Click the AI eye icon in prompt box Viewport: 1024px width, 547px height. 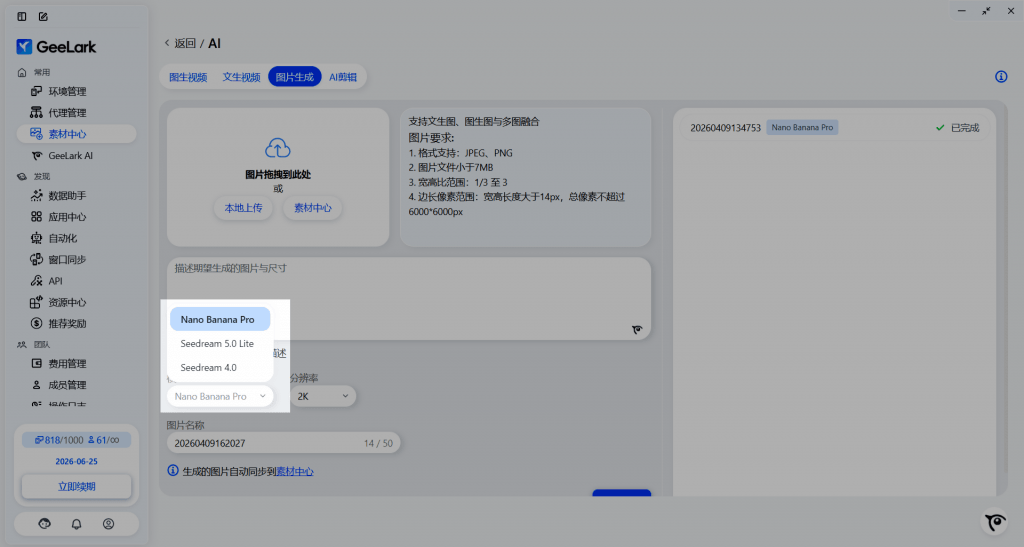637,329
